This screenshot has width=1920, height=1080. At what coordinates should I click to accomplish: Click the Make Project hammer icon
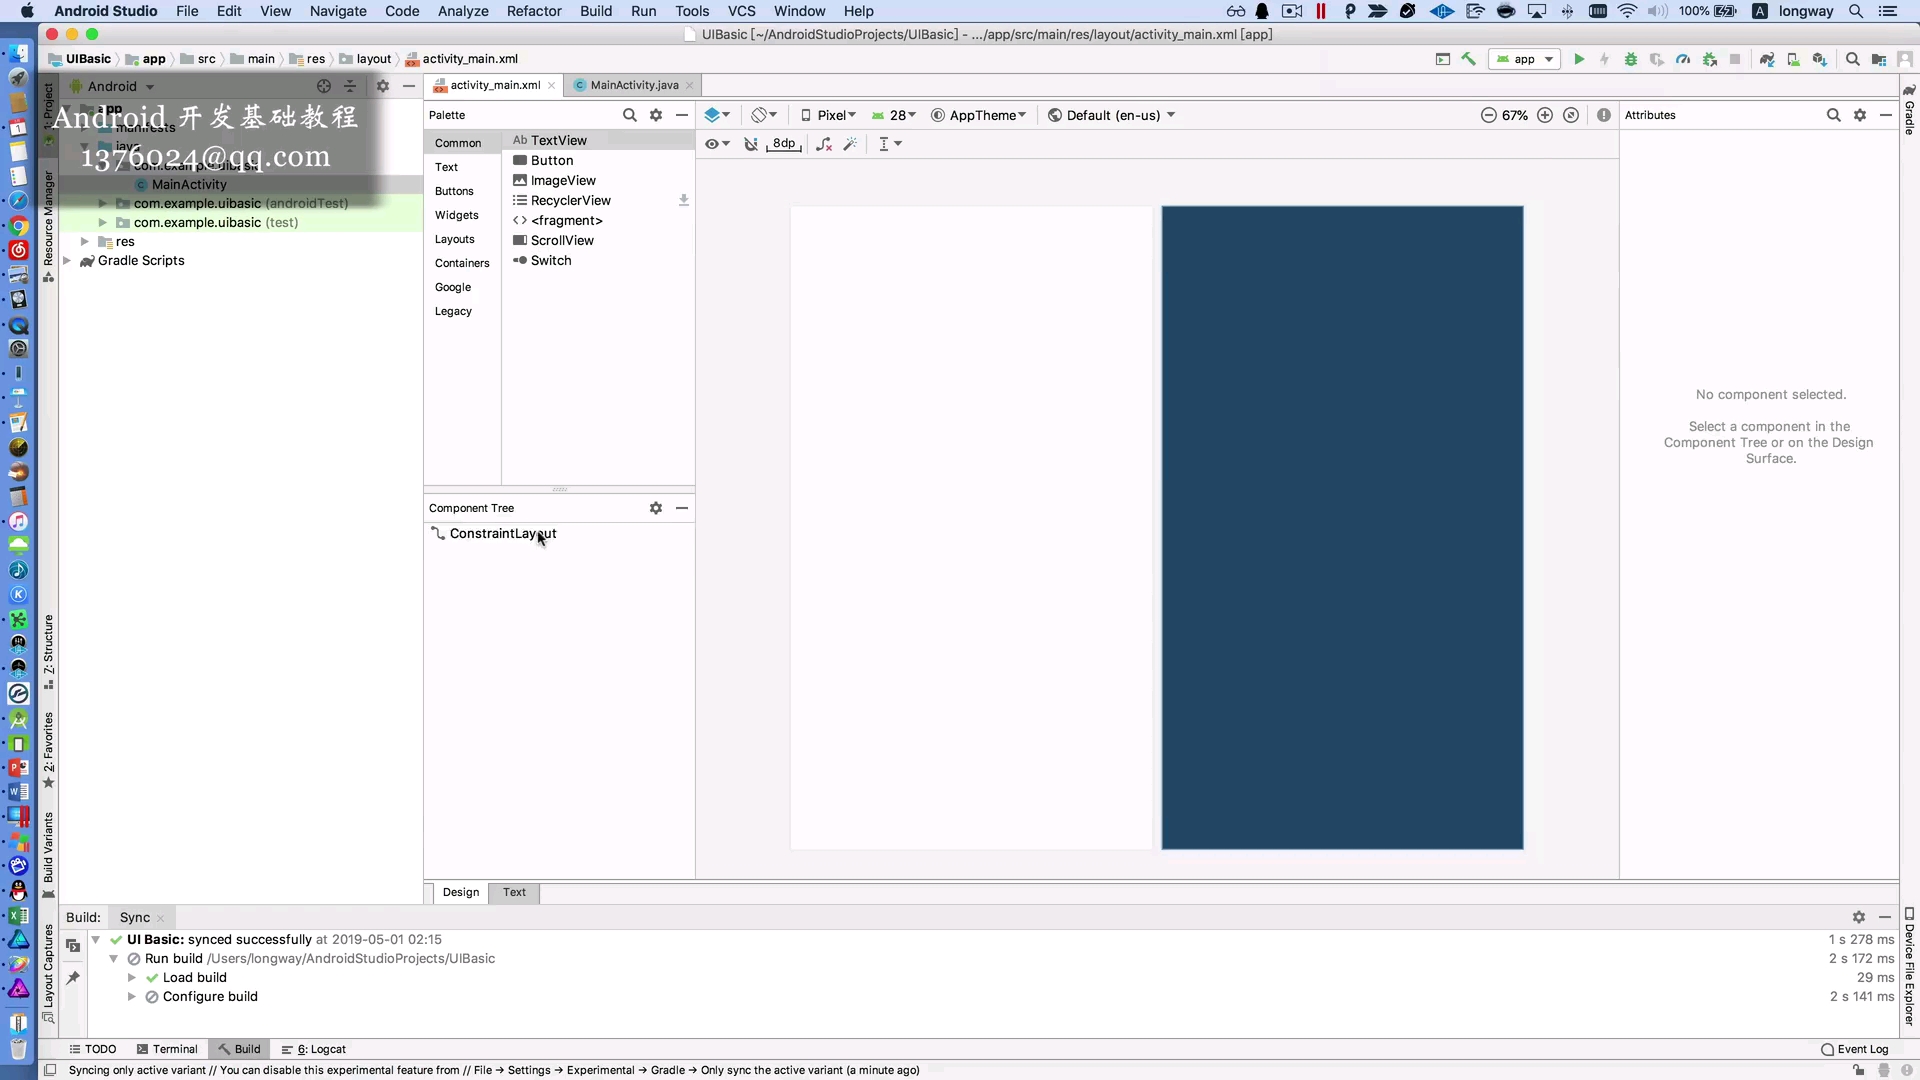point(1469,60)
